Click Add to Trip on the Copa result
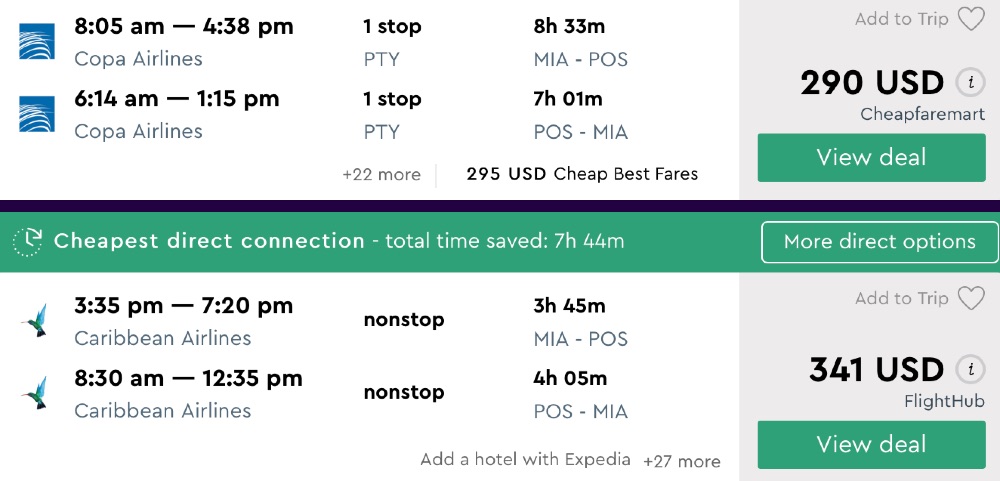The width and height of the screenshot is (1000, 481). tap(901, 19)
